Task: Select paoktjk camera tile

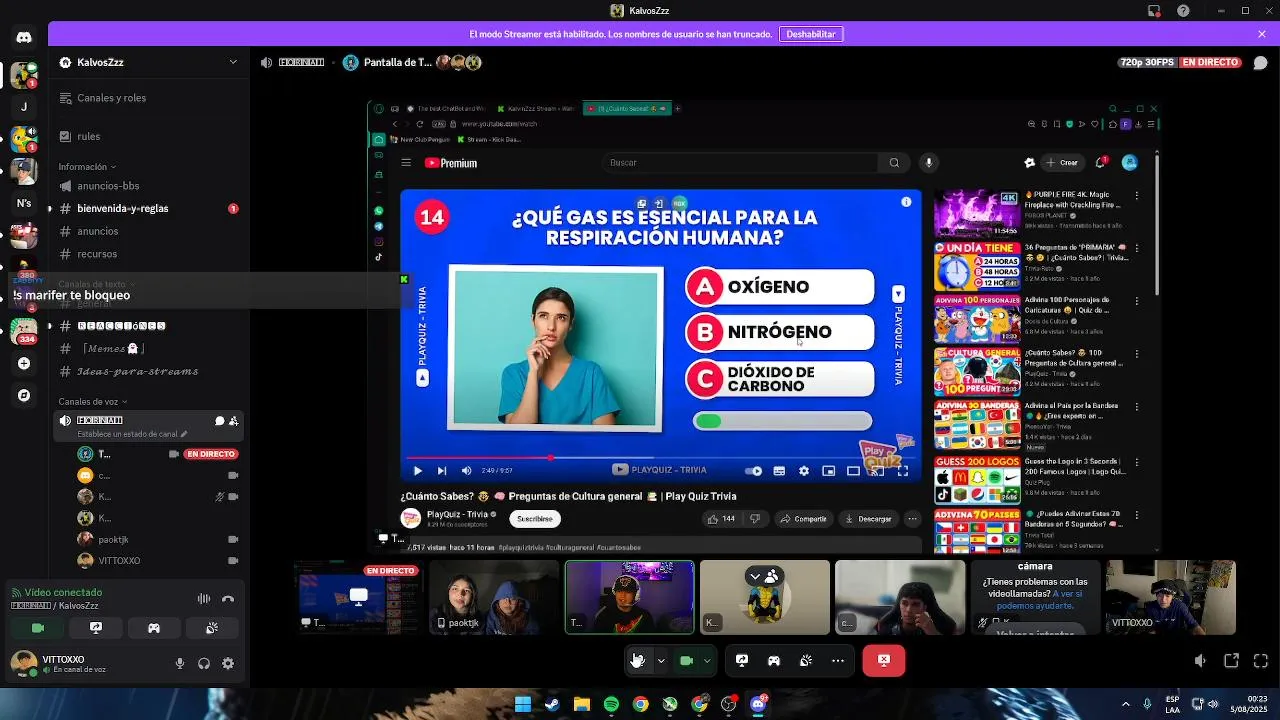Action: (494, 597)
